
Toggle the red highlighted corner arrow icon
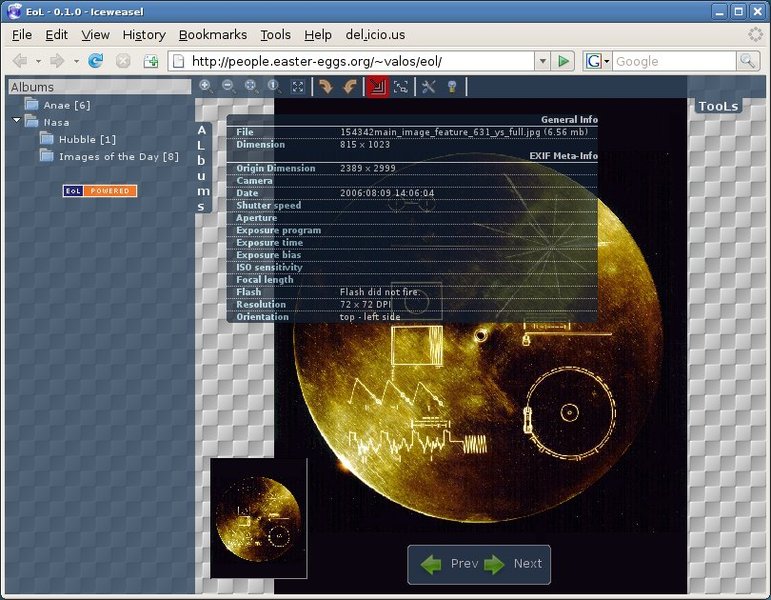click(x=377, y=87)
